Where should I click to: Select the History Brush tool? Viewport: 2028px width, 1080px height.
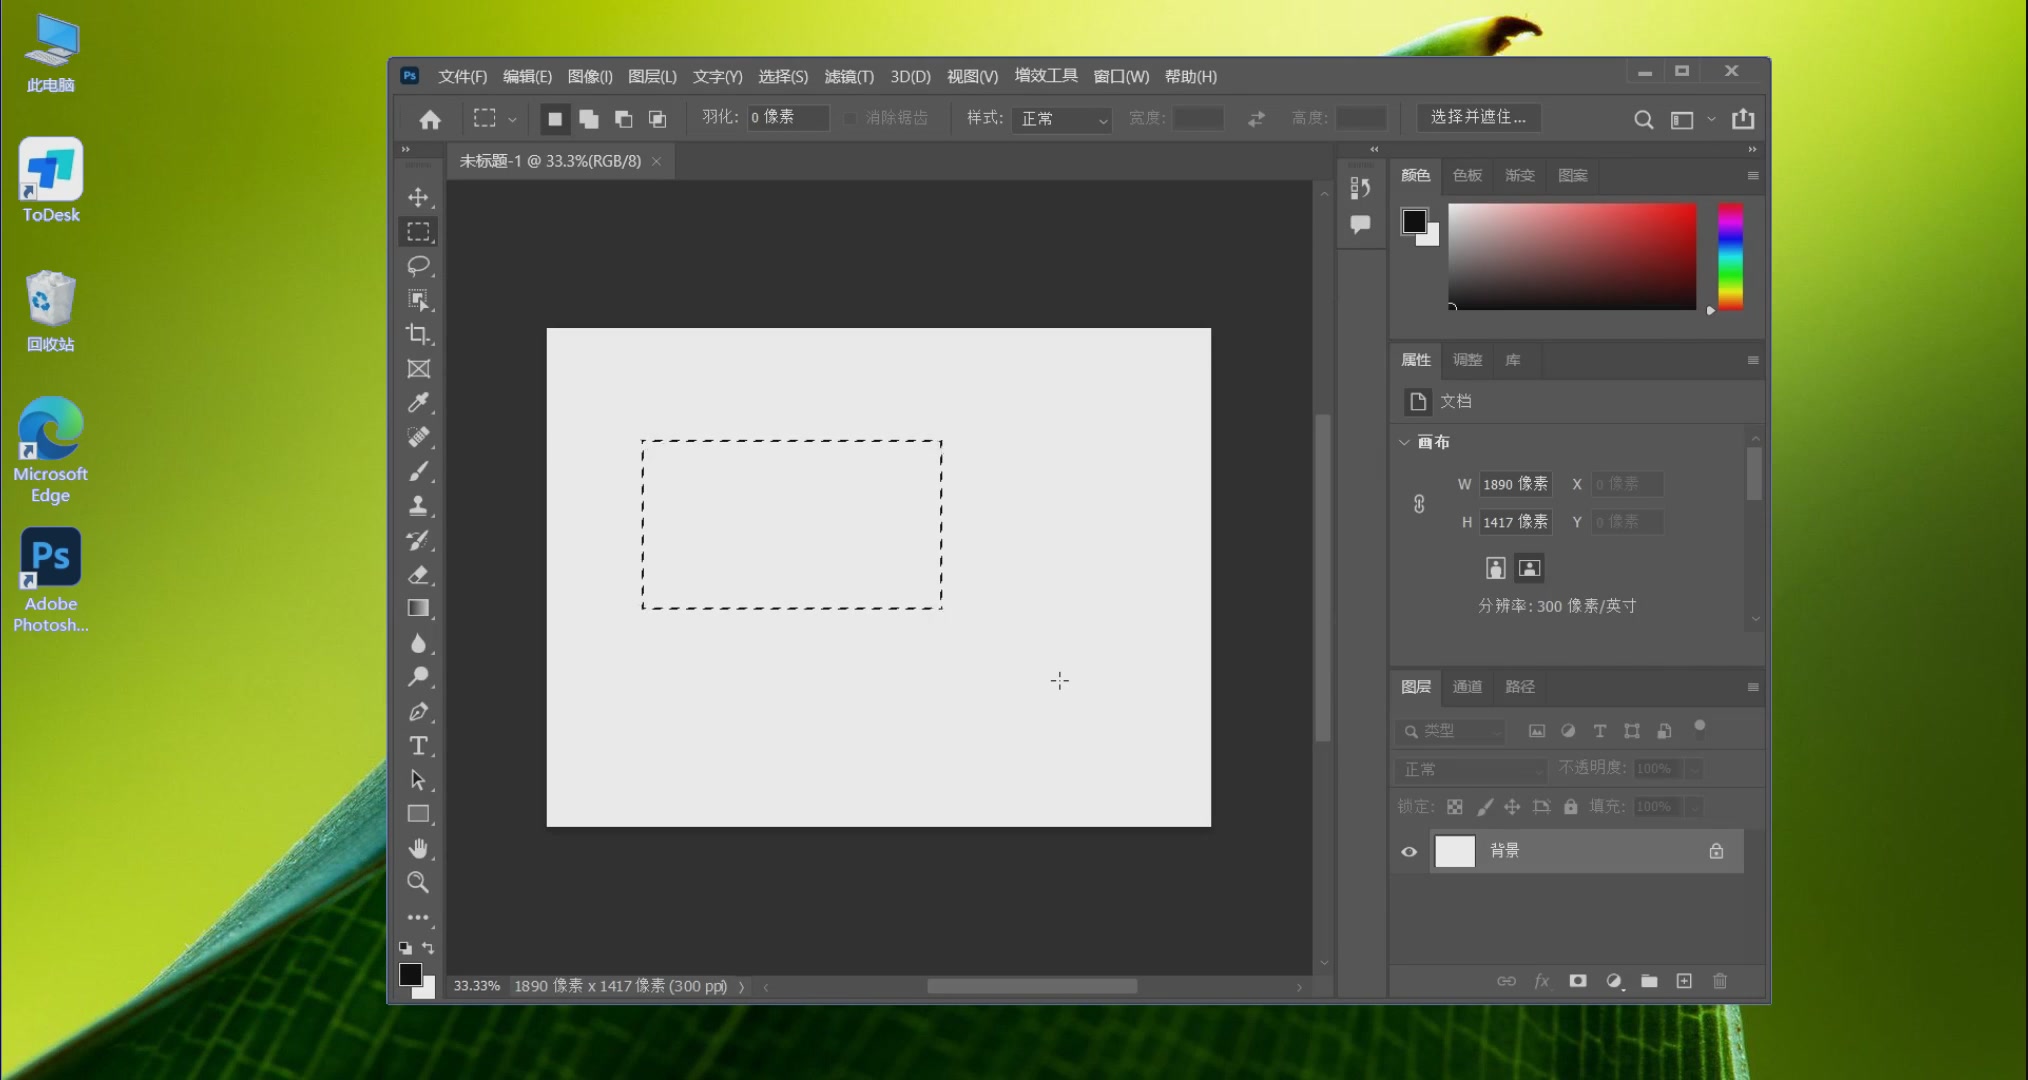point(418,540)
